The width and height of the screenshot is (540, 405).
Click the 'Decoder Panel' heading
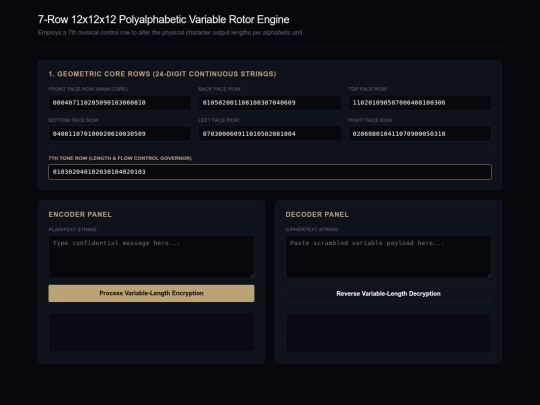coord(317,215)
